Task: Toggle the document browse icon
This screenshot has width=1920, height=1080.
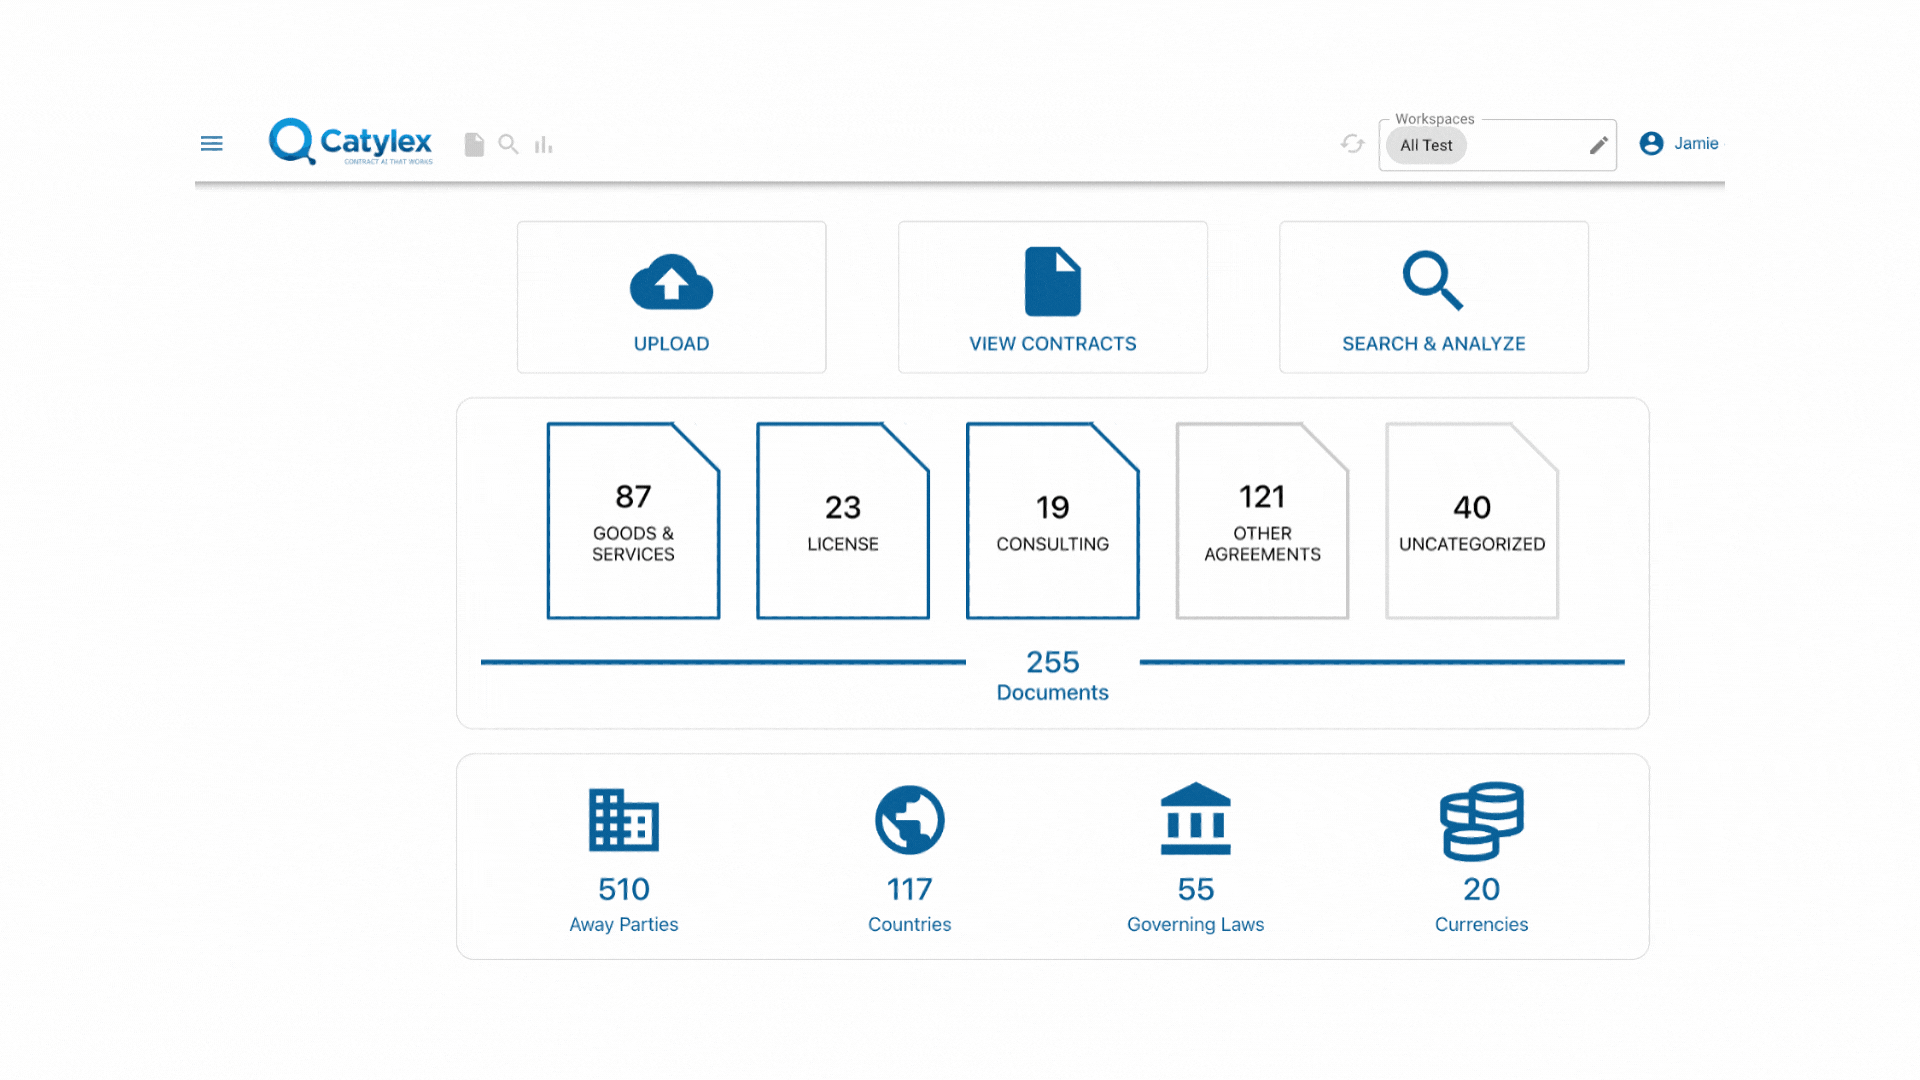Action: pos(473,142)
